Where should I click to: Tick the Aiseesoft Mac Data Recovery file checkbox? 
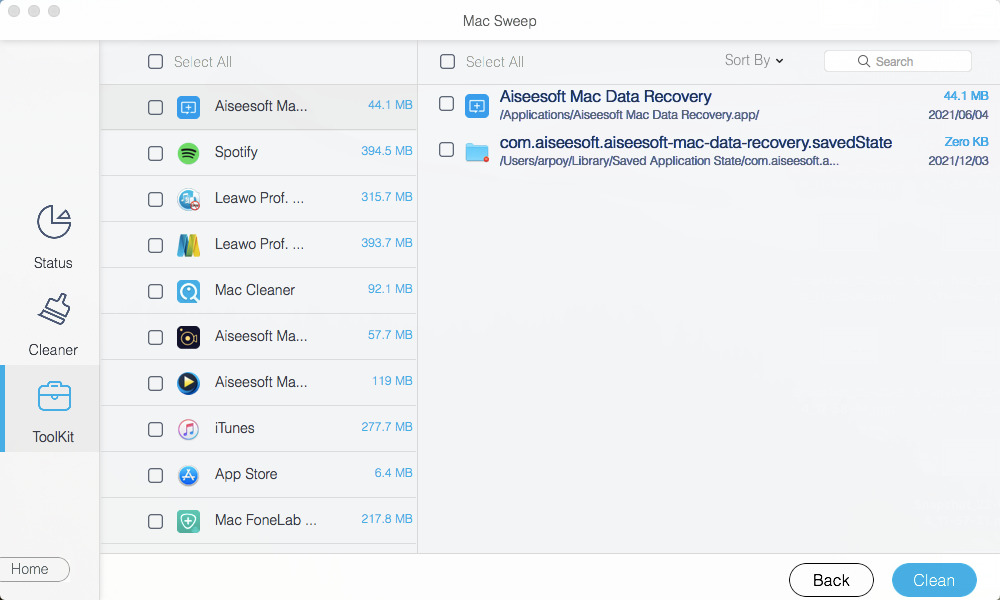[446, 103]
